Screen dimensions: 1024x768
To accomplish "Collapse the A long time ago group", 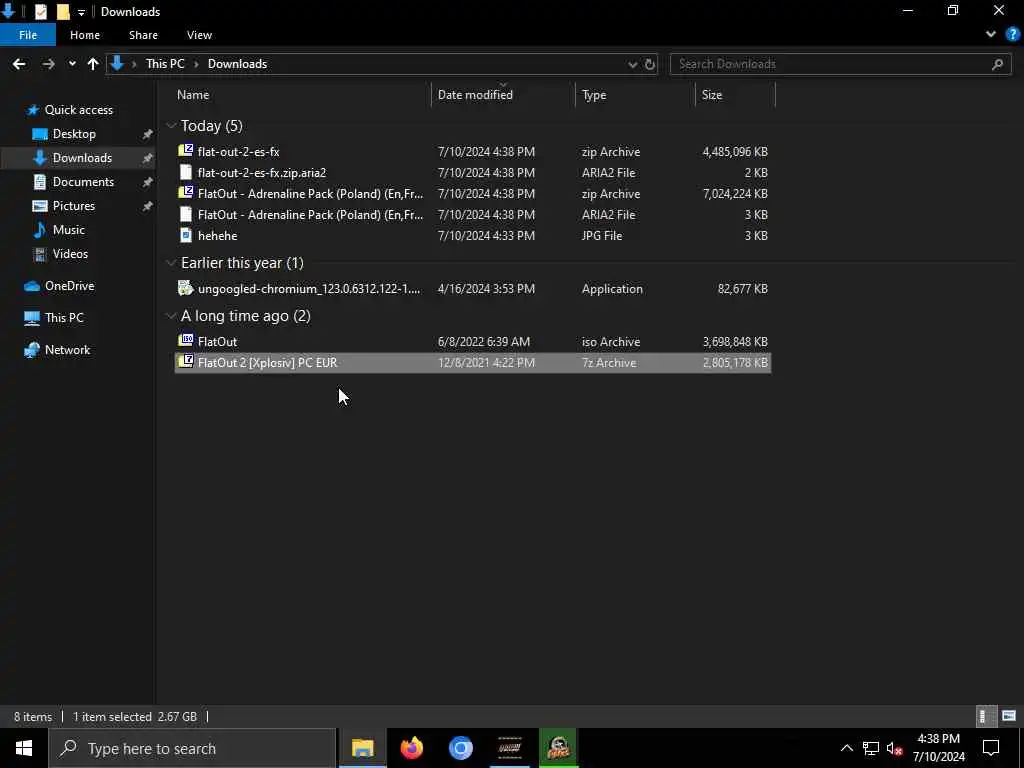I will pyautogui.click(x=171, y=316).
